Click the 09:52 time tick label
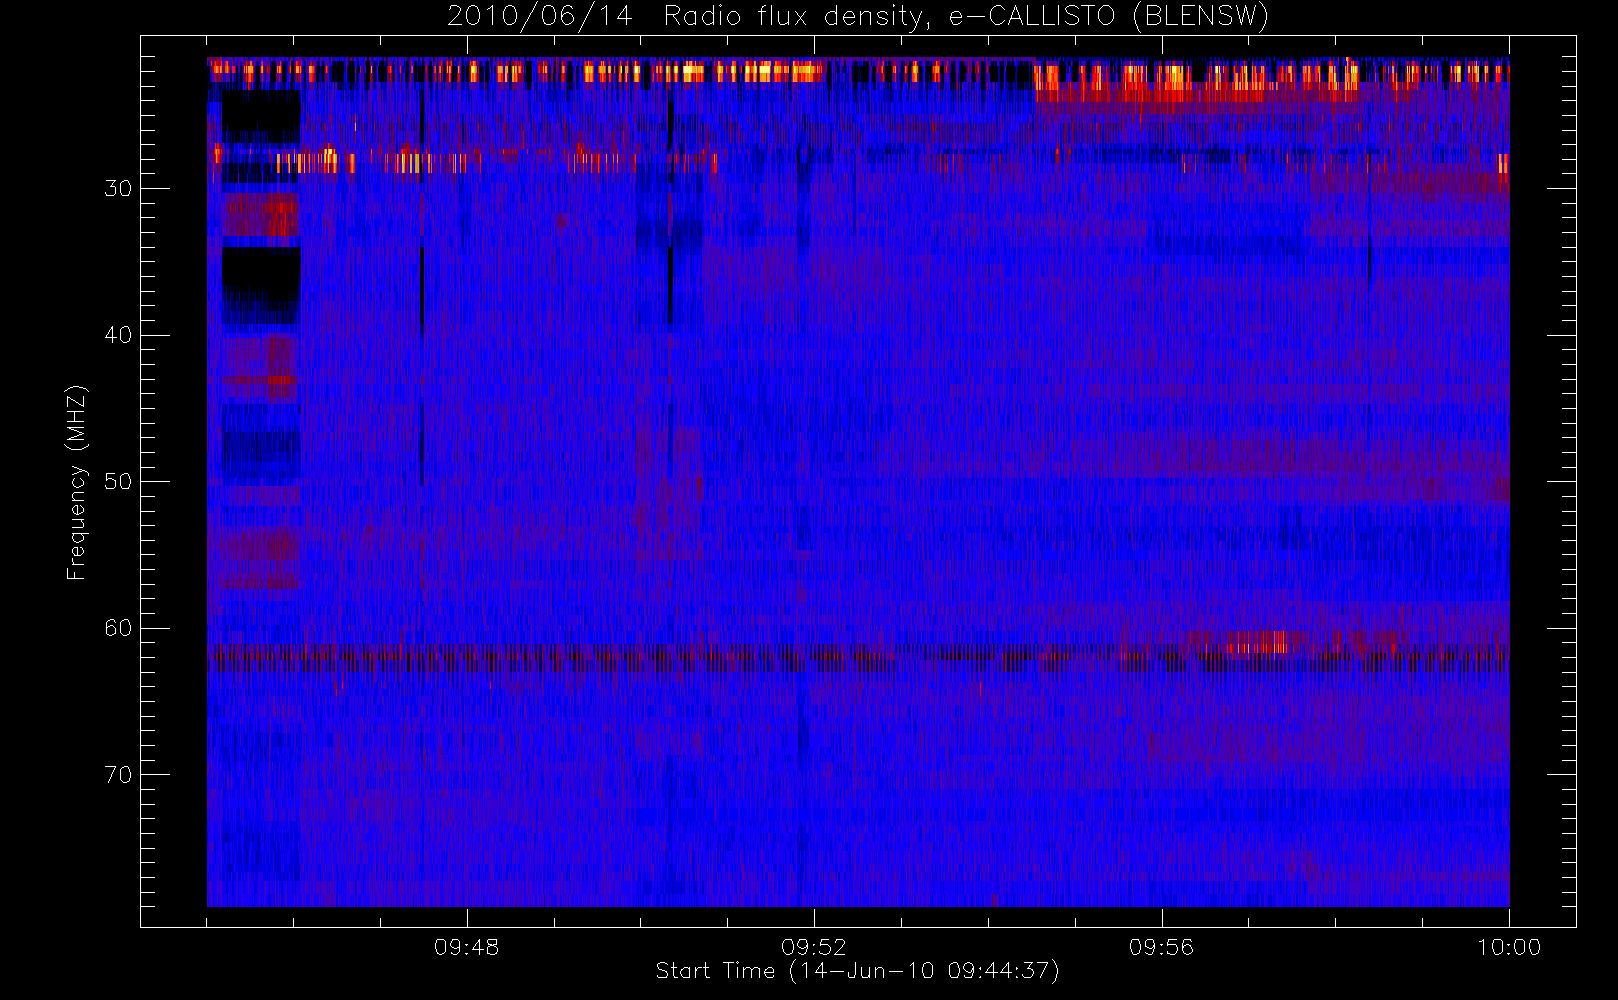 click(814, 947)
